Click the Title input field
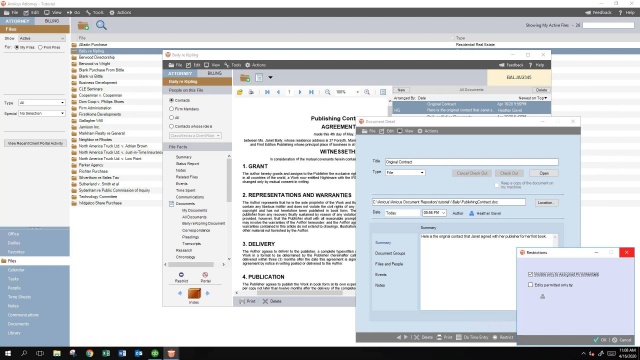The height and width of the screenshot is (360, 640). [x=471, y=162]
